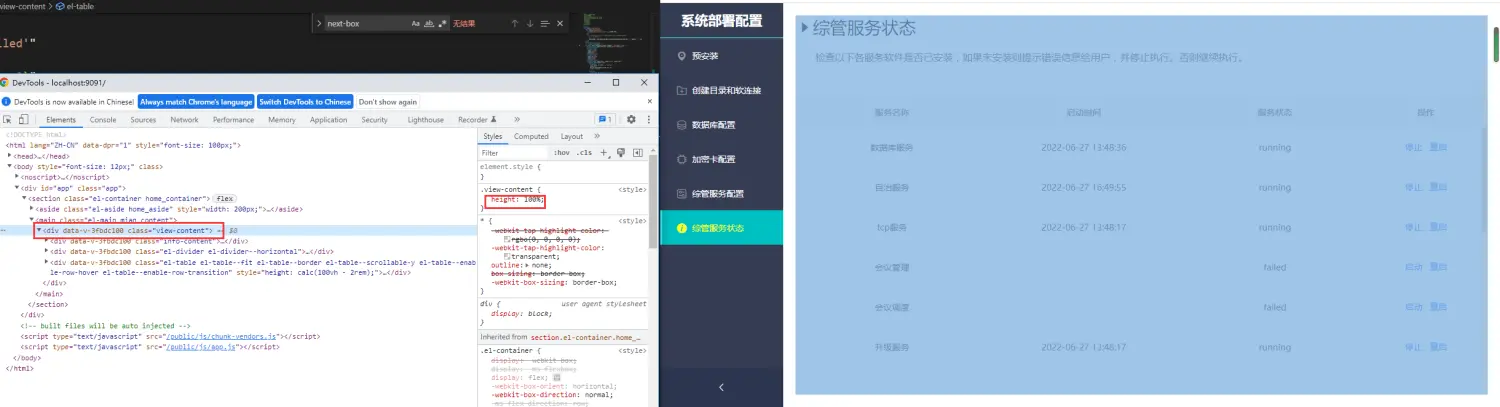Image resolution: width=1500 pixels, height=407 pixels.
Task: Click the Don't show again button
Action: pos(387,102)
